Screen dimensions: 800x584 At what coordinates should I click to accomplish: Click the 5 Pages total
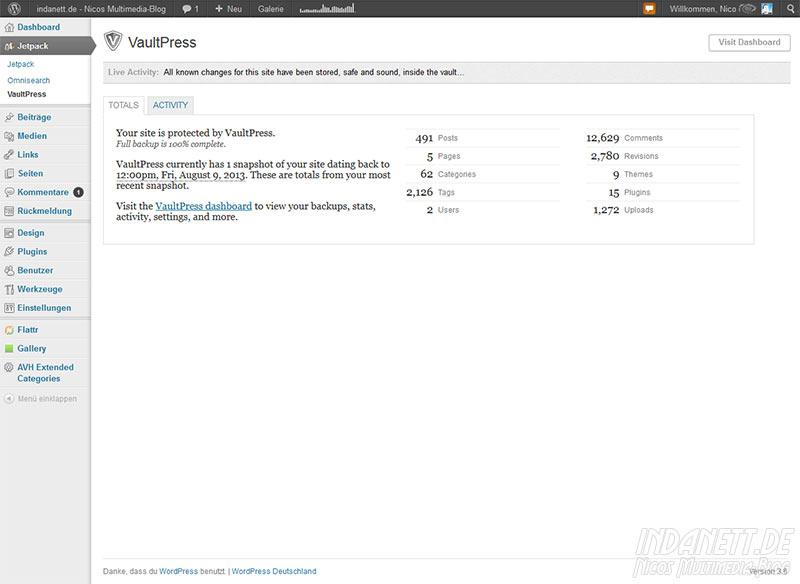point(443,156)
